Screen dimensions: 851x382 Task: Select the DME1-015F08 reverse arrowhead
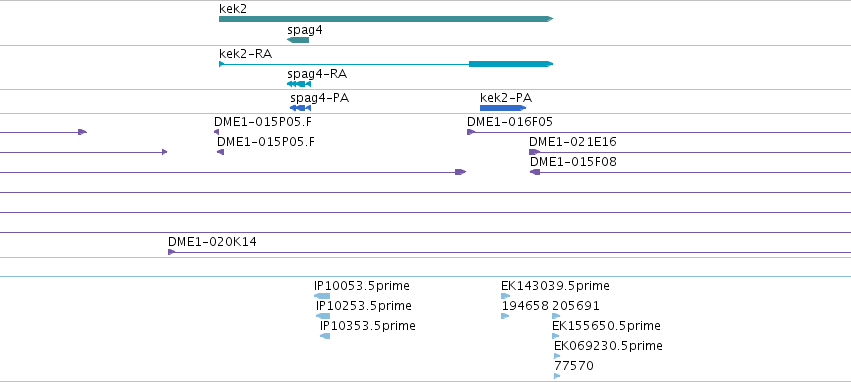coord(535,172)
